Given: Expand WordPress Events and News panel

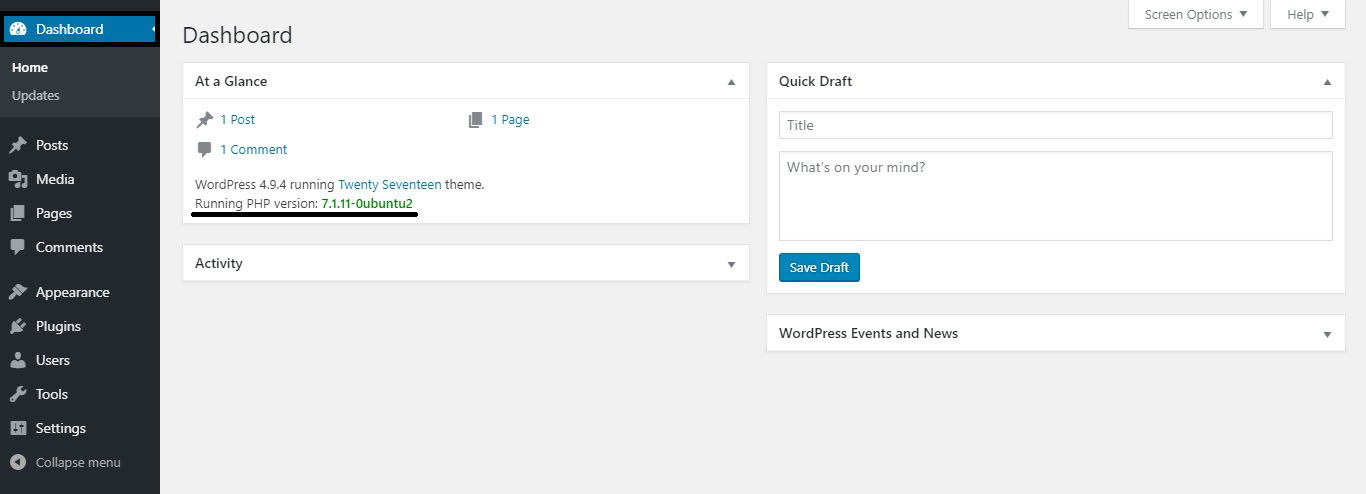Looking at the screenshot, I should (1327, 334).
